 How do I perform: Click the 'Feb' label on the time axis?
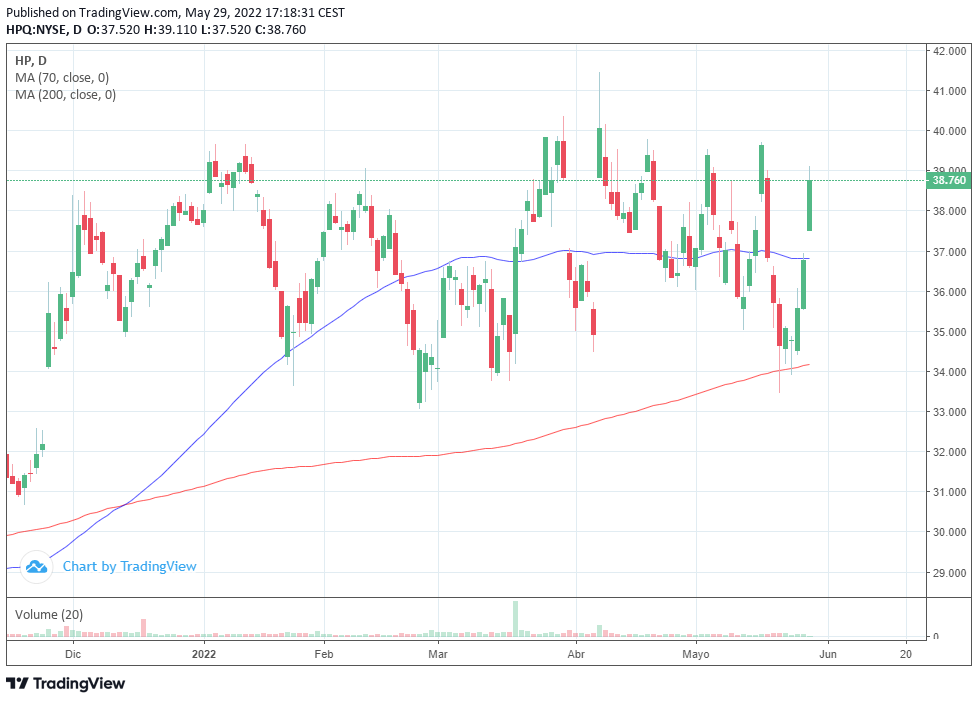click(324, 654)
